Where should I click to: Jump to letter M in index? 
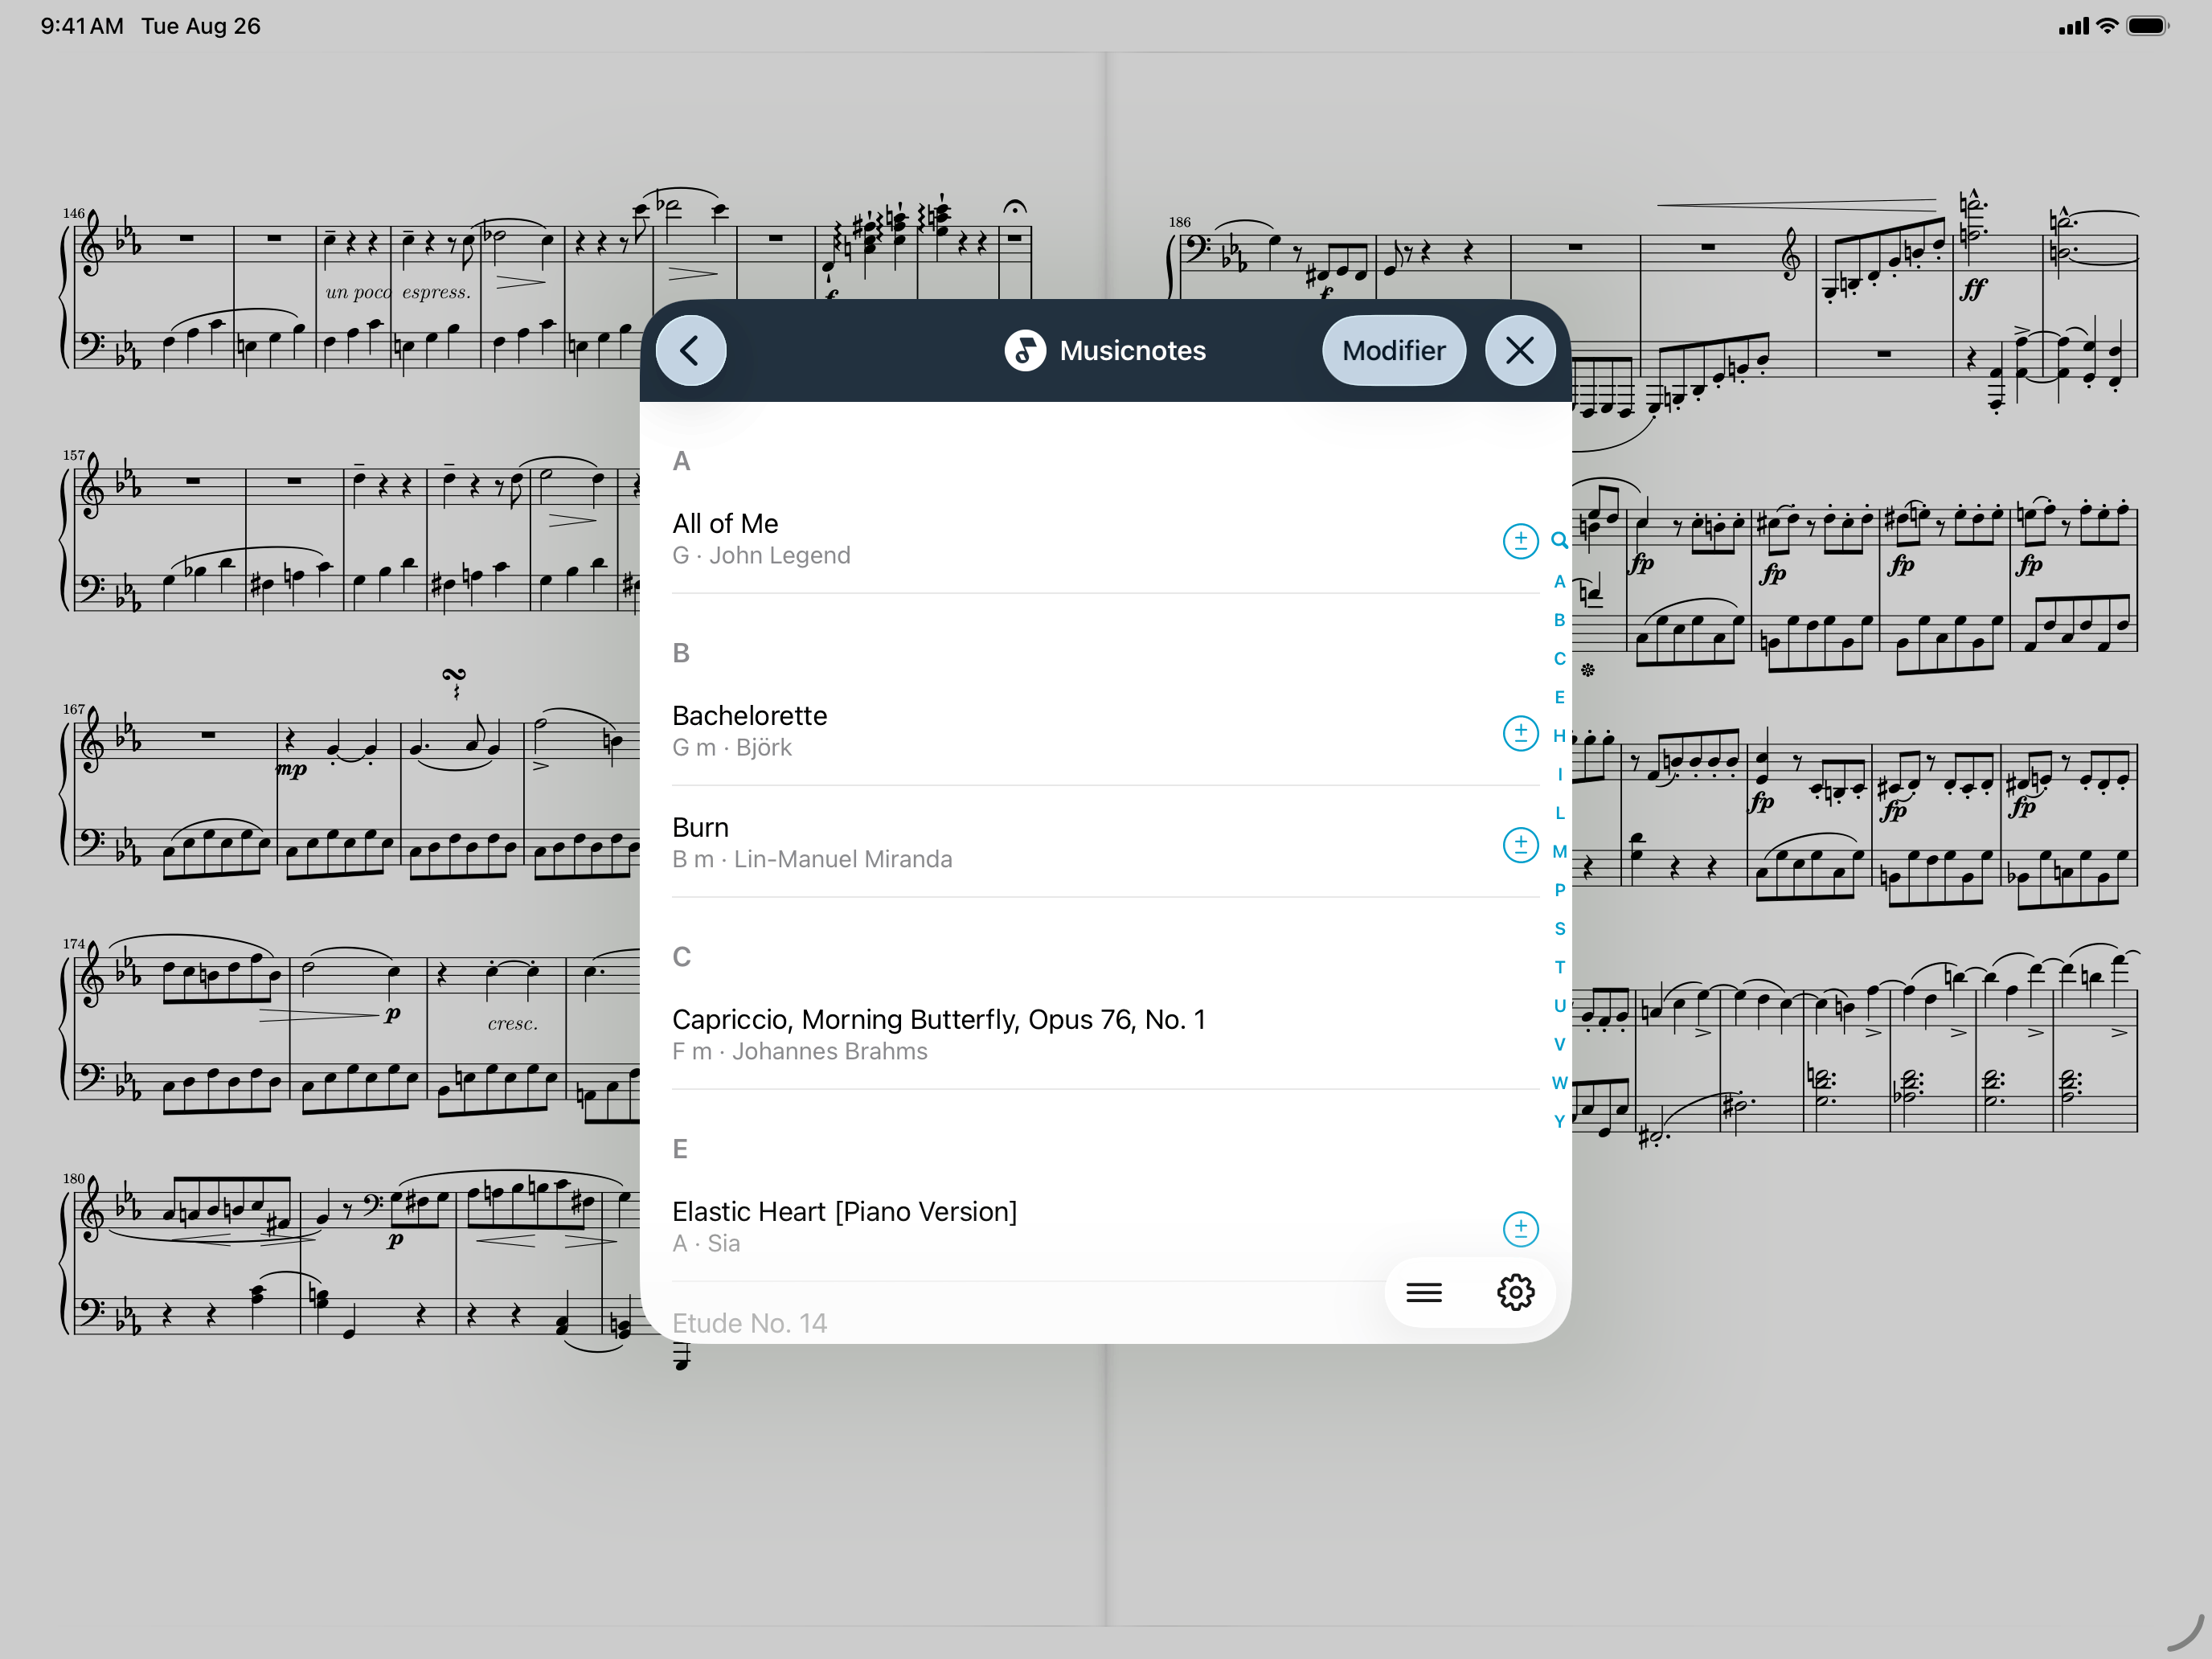(x=1559, y=851)
